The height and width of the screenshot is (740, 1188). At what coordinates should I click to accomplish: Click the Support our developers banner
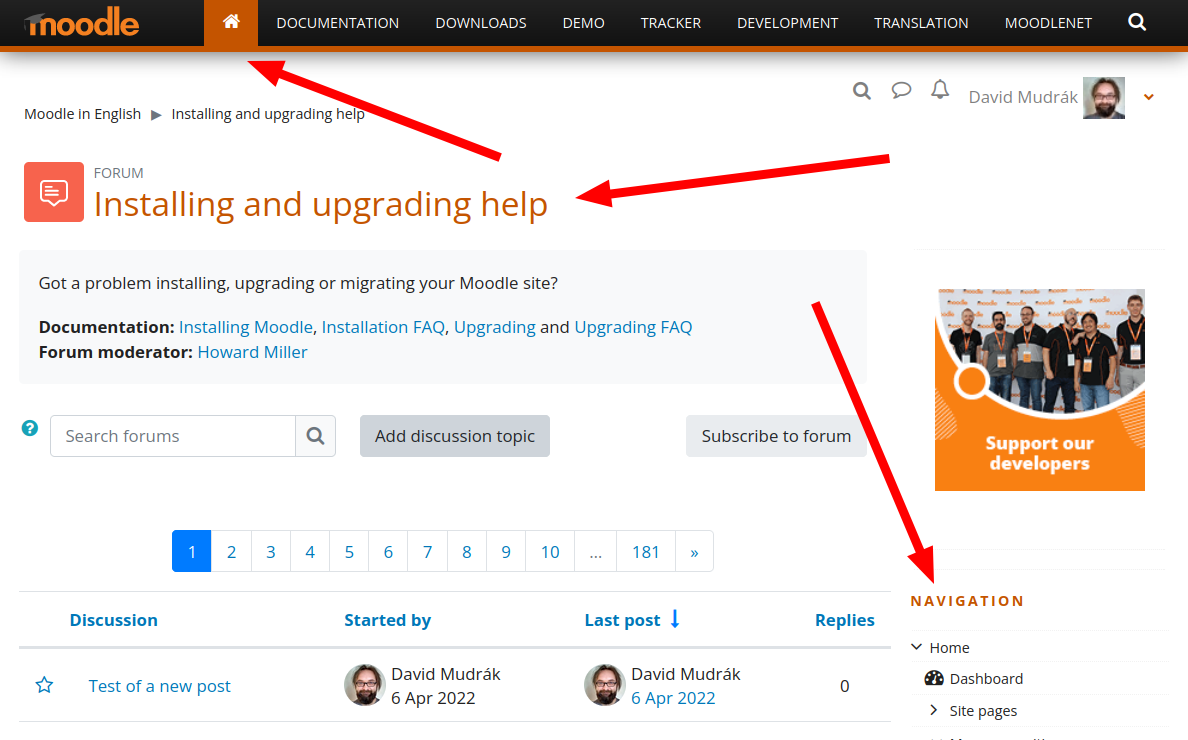pos(1040,389)
